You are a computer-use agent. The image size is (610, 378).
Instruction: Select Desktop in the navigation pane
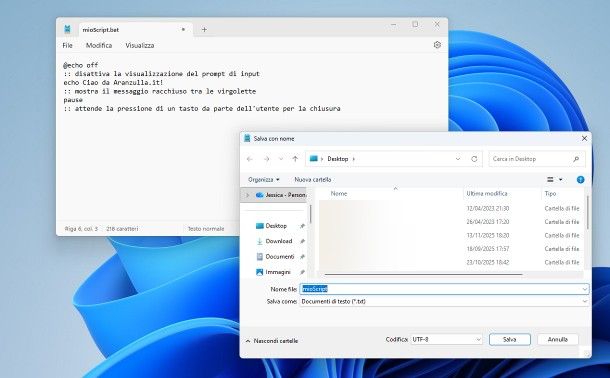coord(276,226)
